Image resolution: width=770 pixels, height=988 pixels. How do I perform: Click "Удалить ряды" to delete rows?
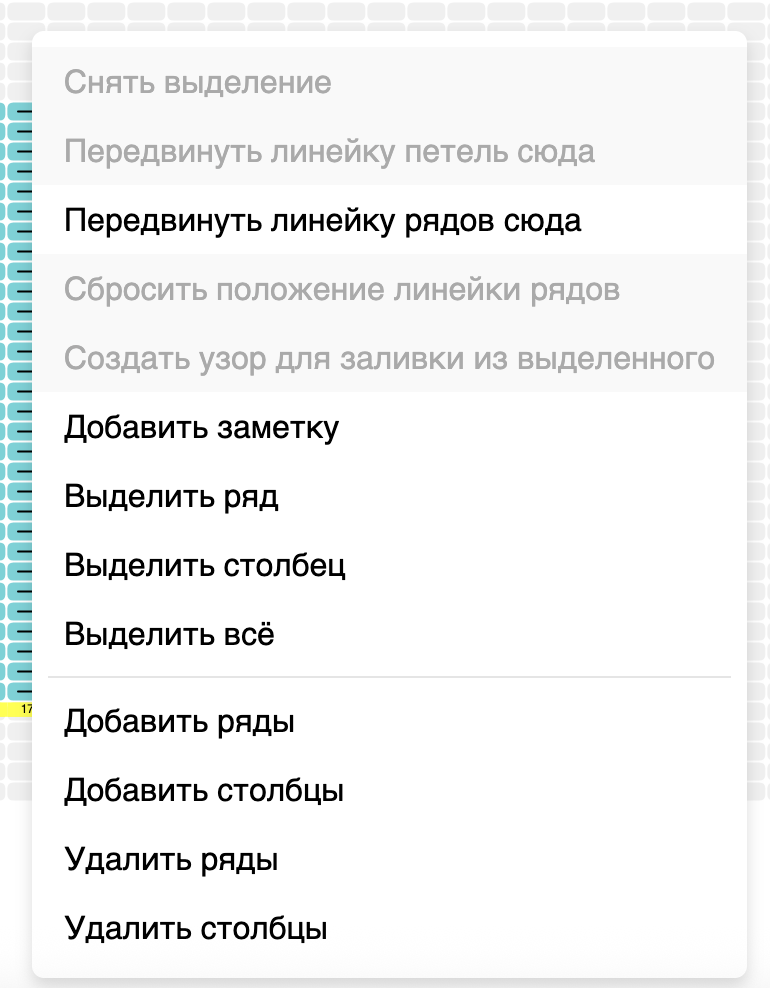[x=170, y=859]
